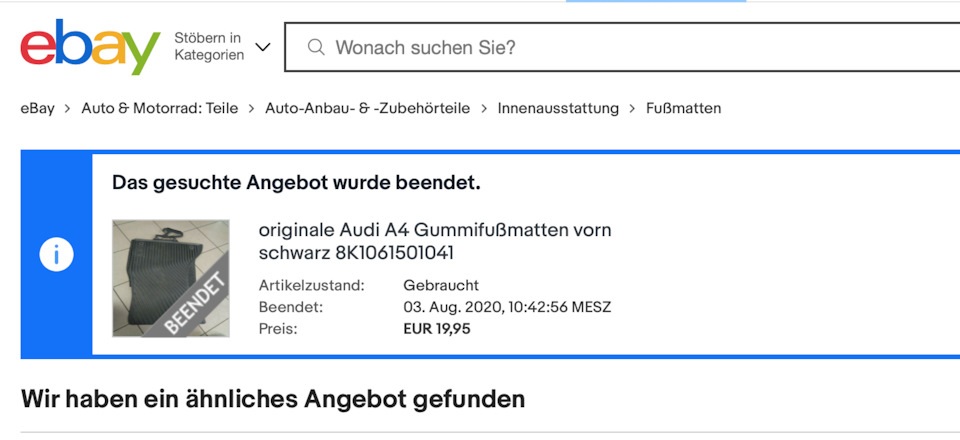Select the Beendet: label
Viewport: 960px width, 440px height.
pyautogui.click(x=291, y=307)
